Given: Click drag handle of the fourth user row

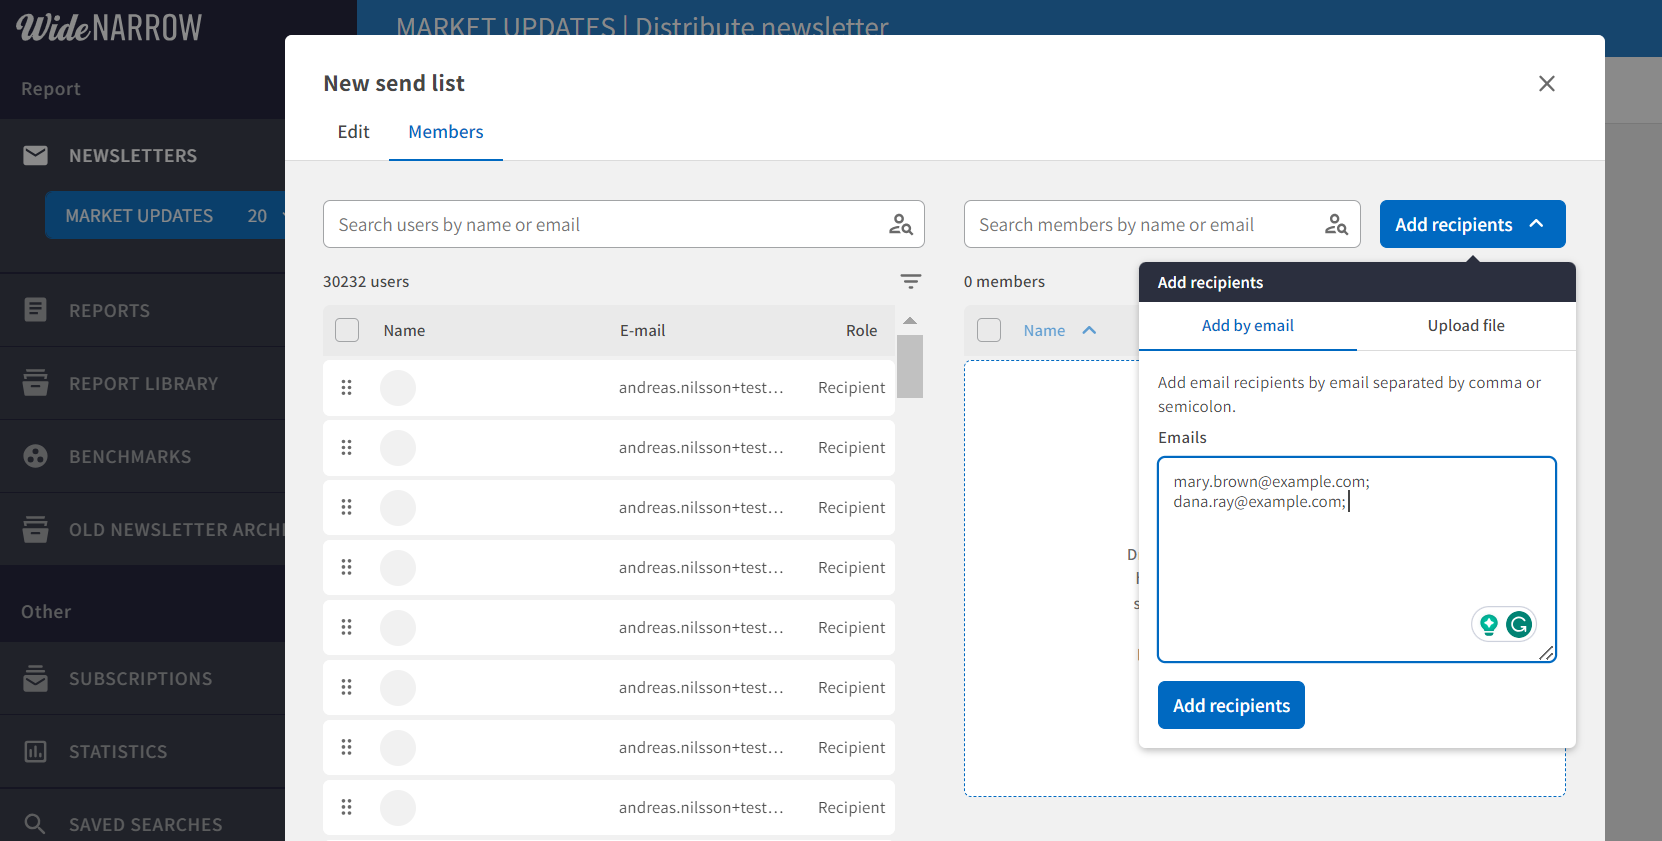Looking at the screenshot, I should pos(346,567).
